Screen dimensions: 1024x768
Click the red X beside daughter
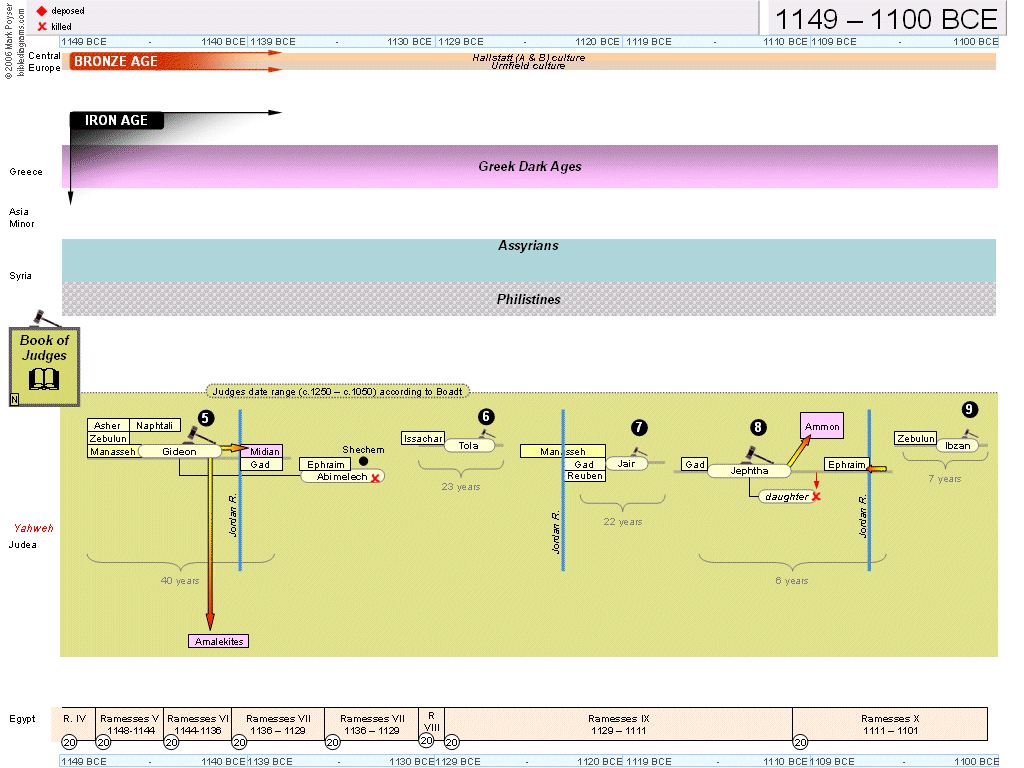816,496
